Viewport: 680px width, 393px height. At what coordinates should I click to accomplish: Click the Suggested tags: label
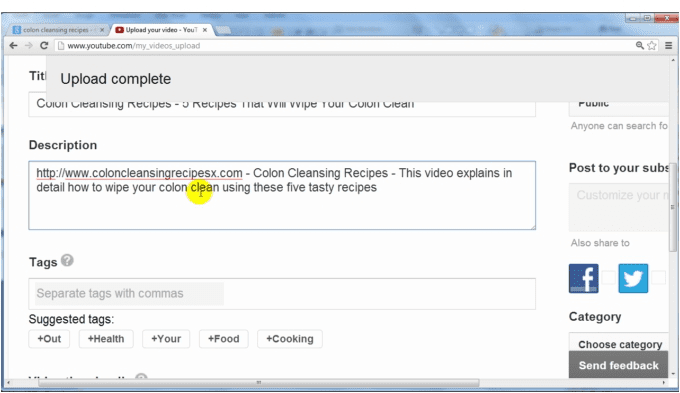[71, 319]
